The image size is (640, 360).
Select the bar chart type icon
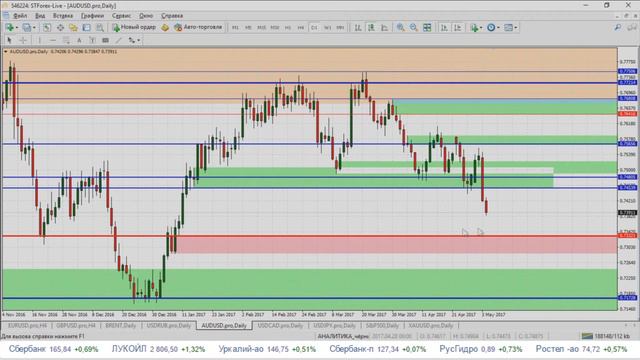click(358, 27)
